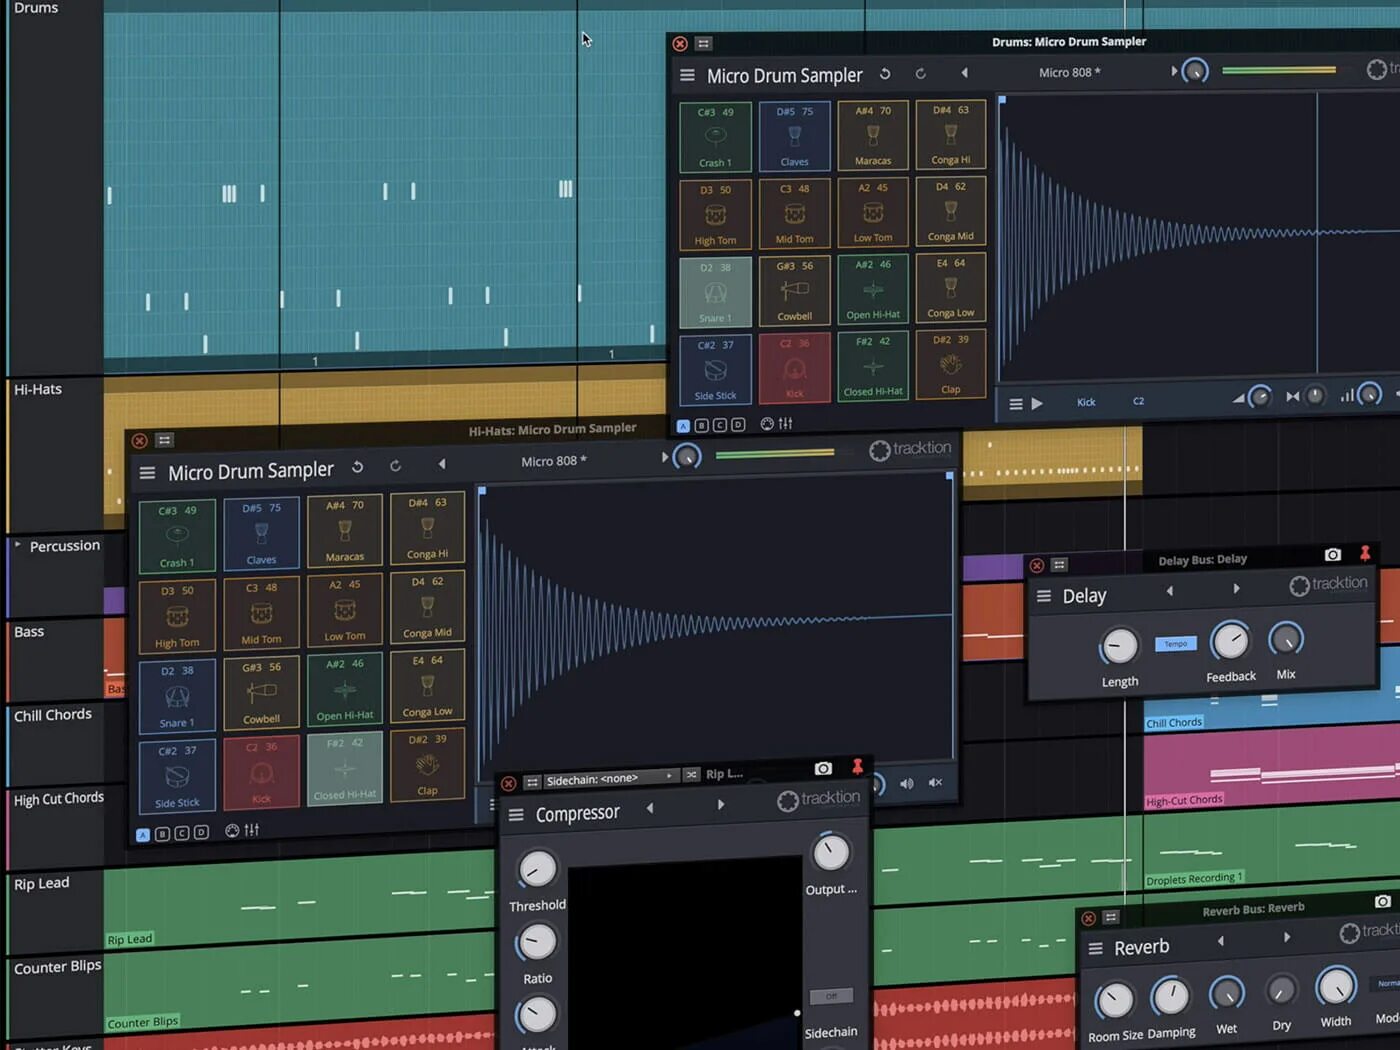Click the Compressor Threshold knob
This screenshot has height=1050, width=1400.
pyautogui.click(x=537, y=868)
